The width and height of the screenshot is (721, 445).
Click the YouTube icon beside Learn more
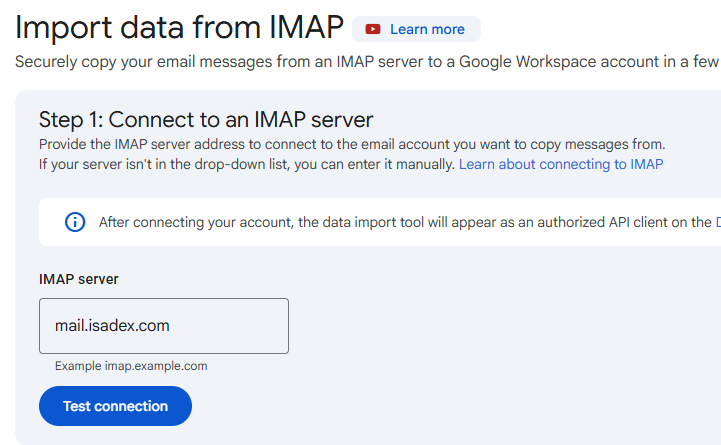coord(373,29)
